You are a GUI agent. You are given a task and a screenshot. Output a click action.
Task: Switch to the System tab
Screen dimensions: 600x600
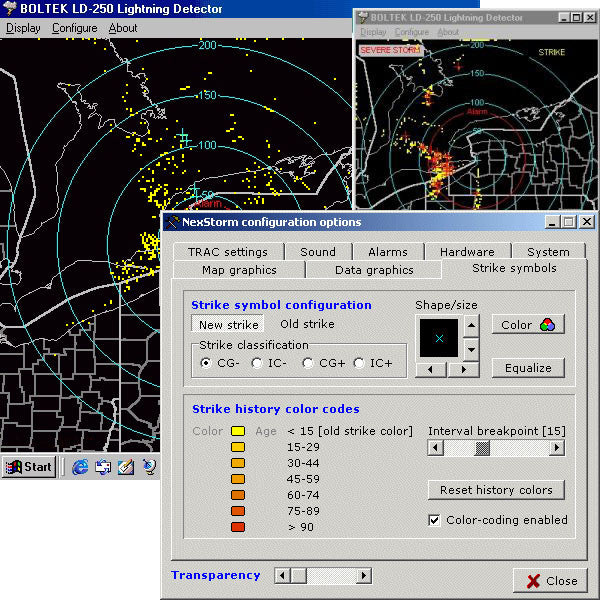point(548,252)
